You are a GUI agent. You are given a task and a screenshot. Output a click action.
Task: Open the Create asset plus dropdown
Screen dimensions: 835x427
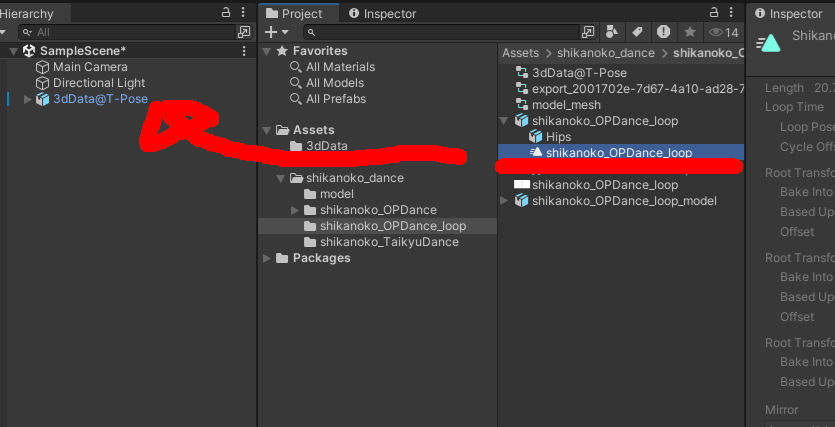coord(276,32)
